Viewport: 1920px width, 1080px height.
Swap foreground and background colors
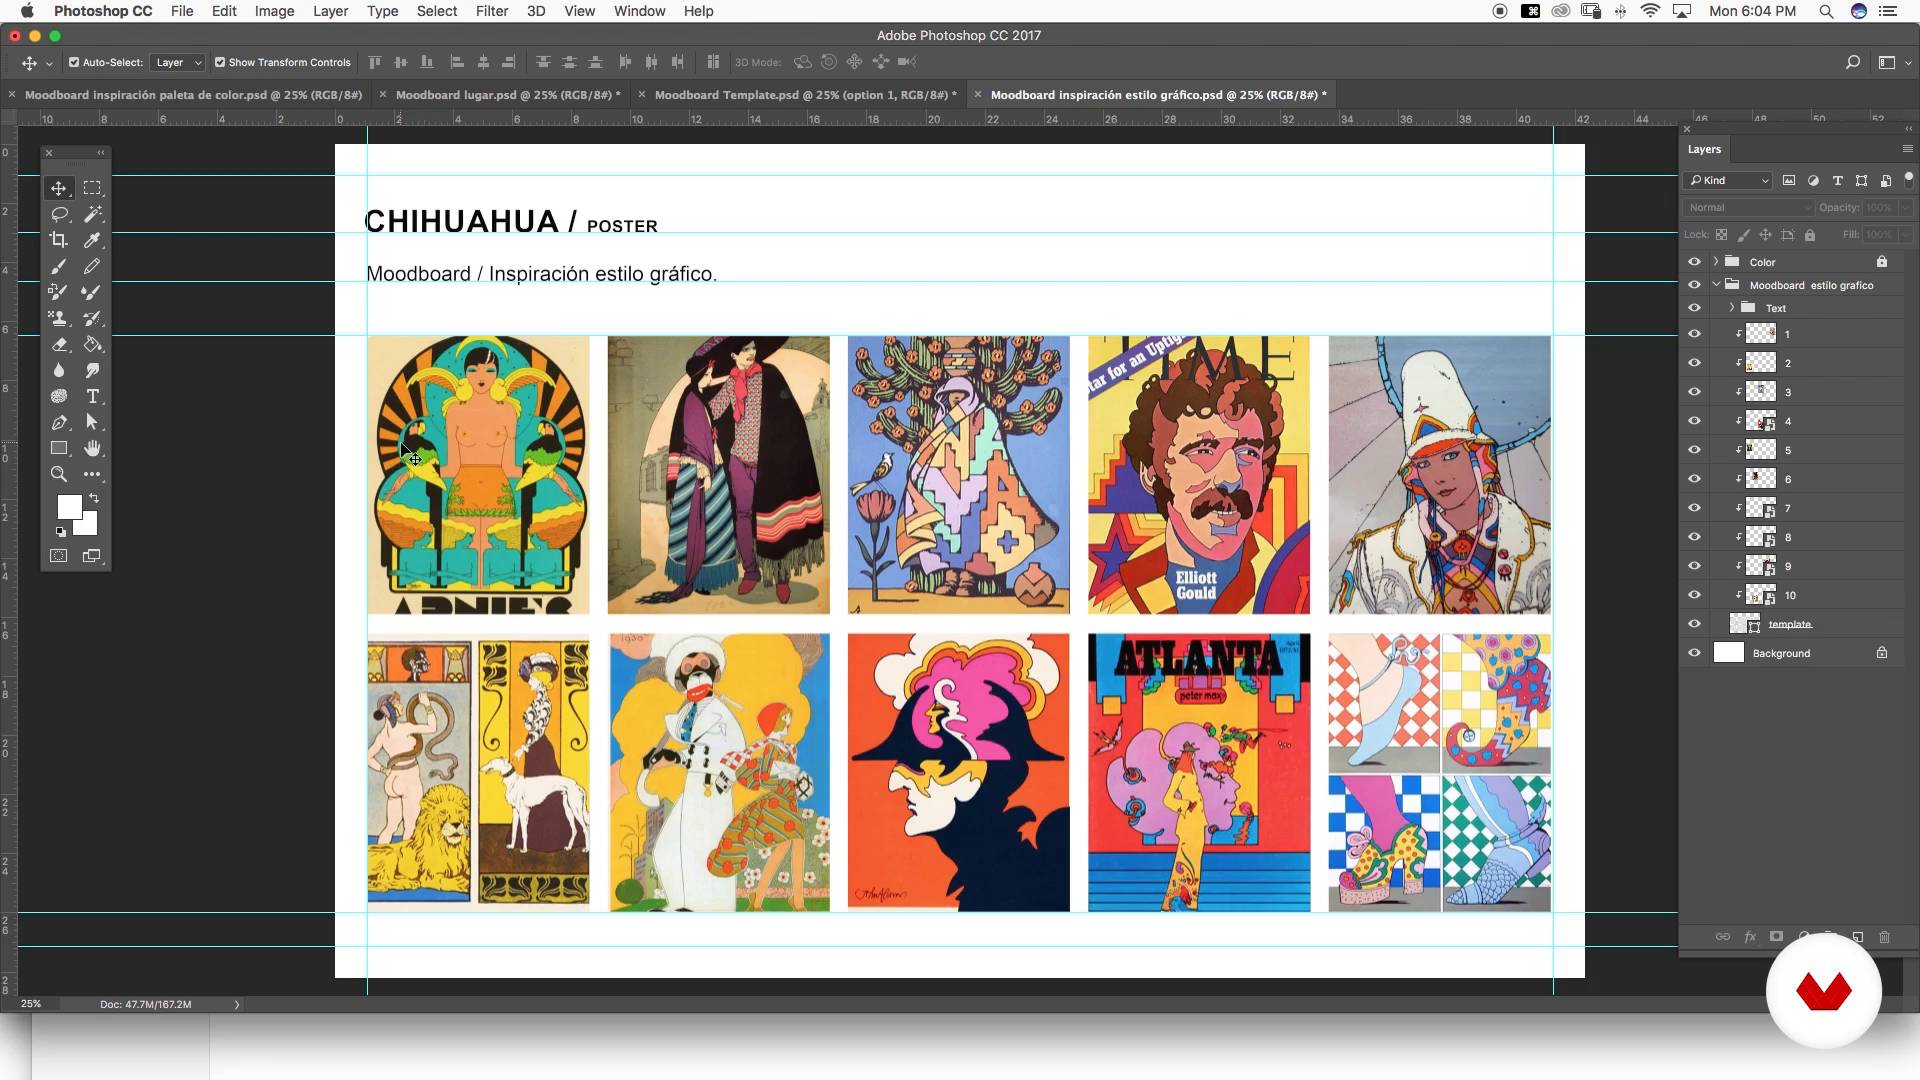pos(94,498)
